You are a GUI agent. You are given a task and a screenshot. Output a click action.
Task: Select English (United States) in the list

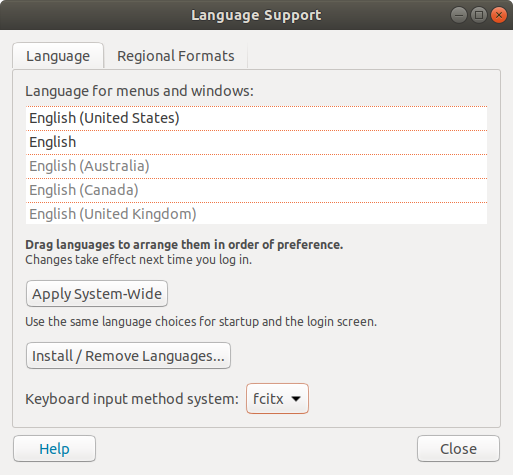[x=256, y=118]
